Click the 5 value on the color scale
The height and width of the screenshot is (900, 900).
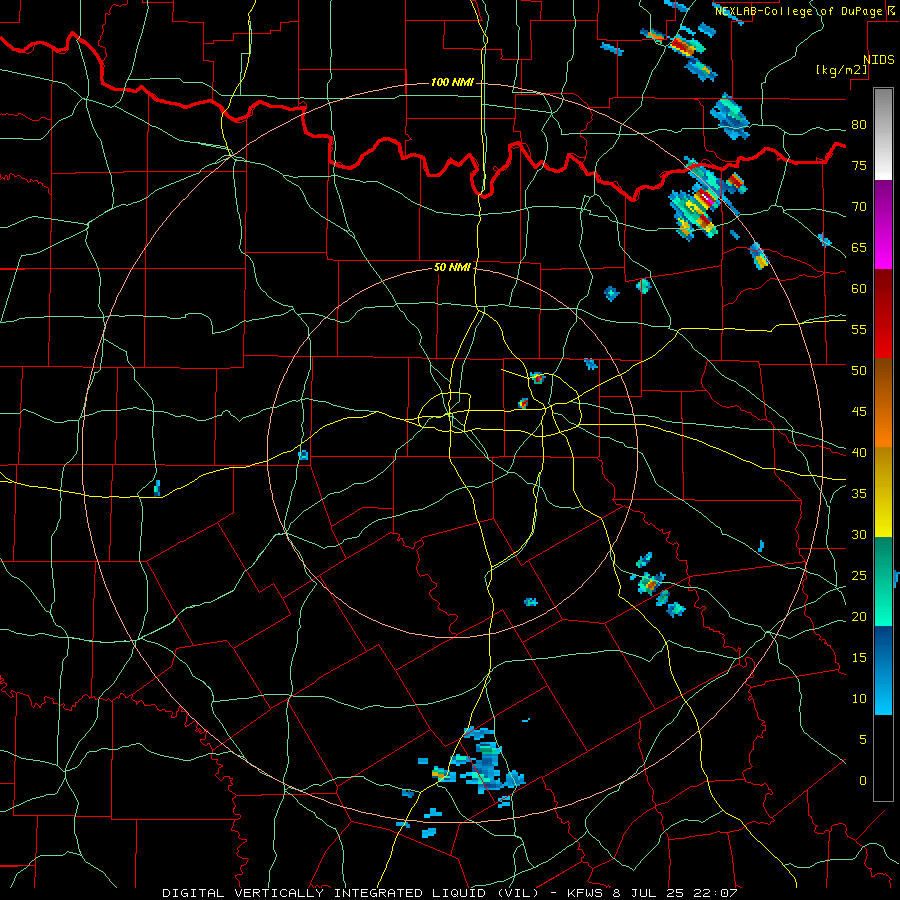coord(863,739)
